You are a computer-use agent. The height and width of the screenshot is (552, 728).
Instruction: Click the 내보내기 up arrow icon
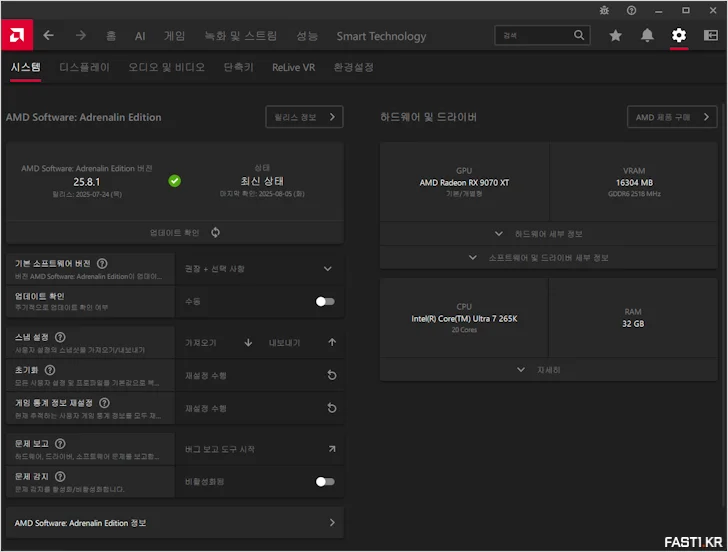point(332,342)
